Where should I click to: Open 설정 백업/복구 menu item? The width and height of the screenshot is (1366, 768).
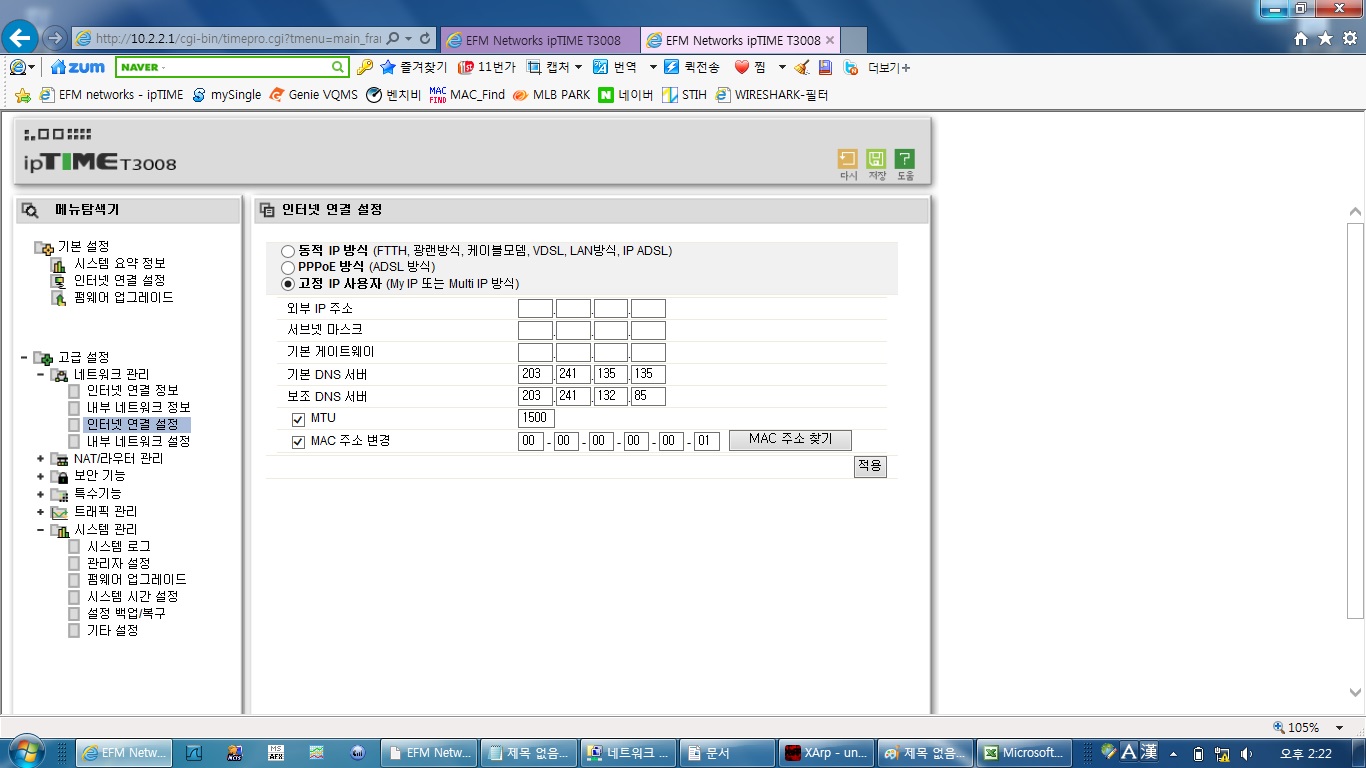126,613
